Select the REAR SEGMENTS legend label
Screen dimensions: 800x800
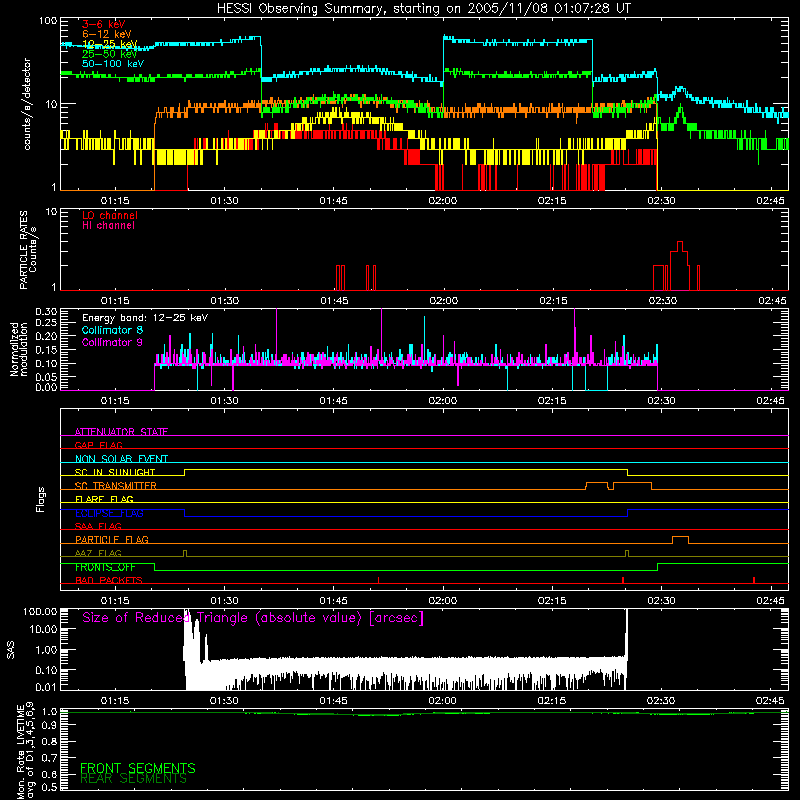coord(133,779)
